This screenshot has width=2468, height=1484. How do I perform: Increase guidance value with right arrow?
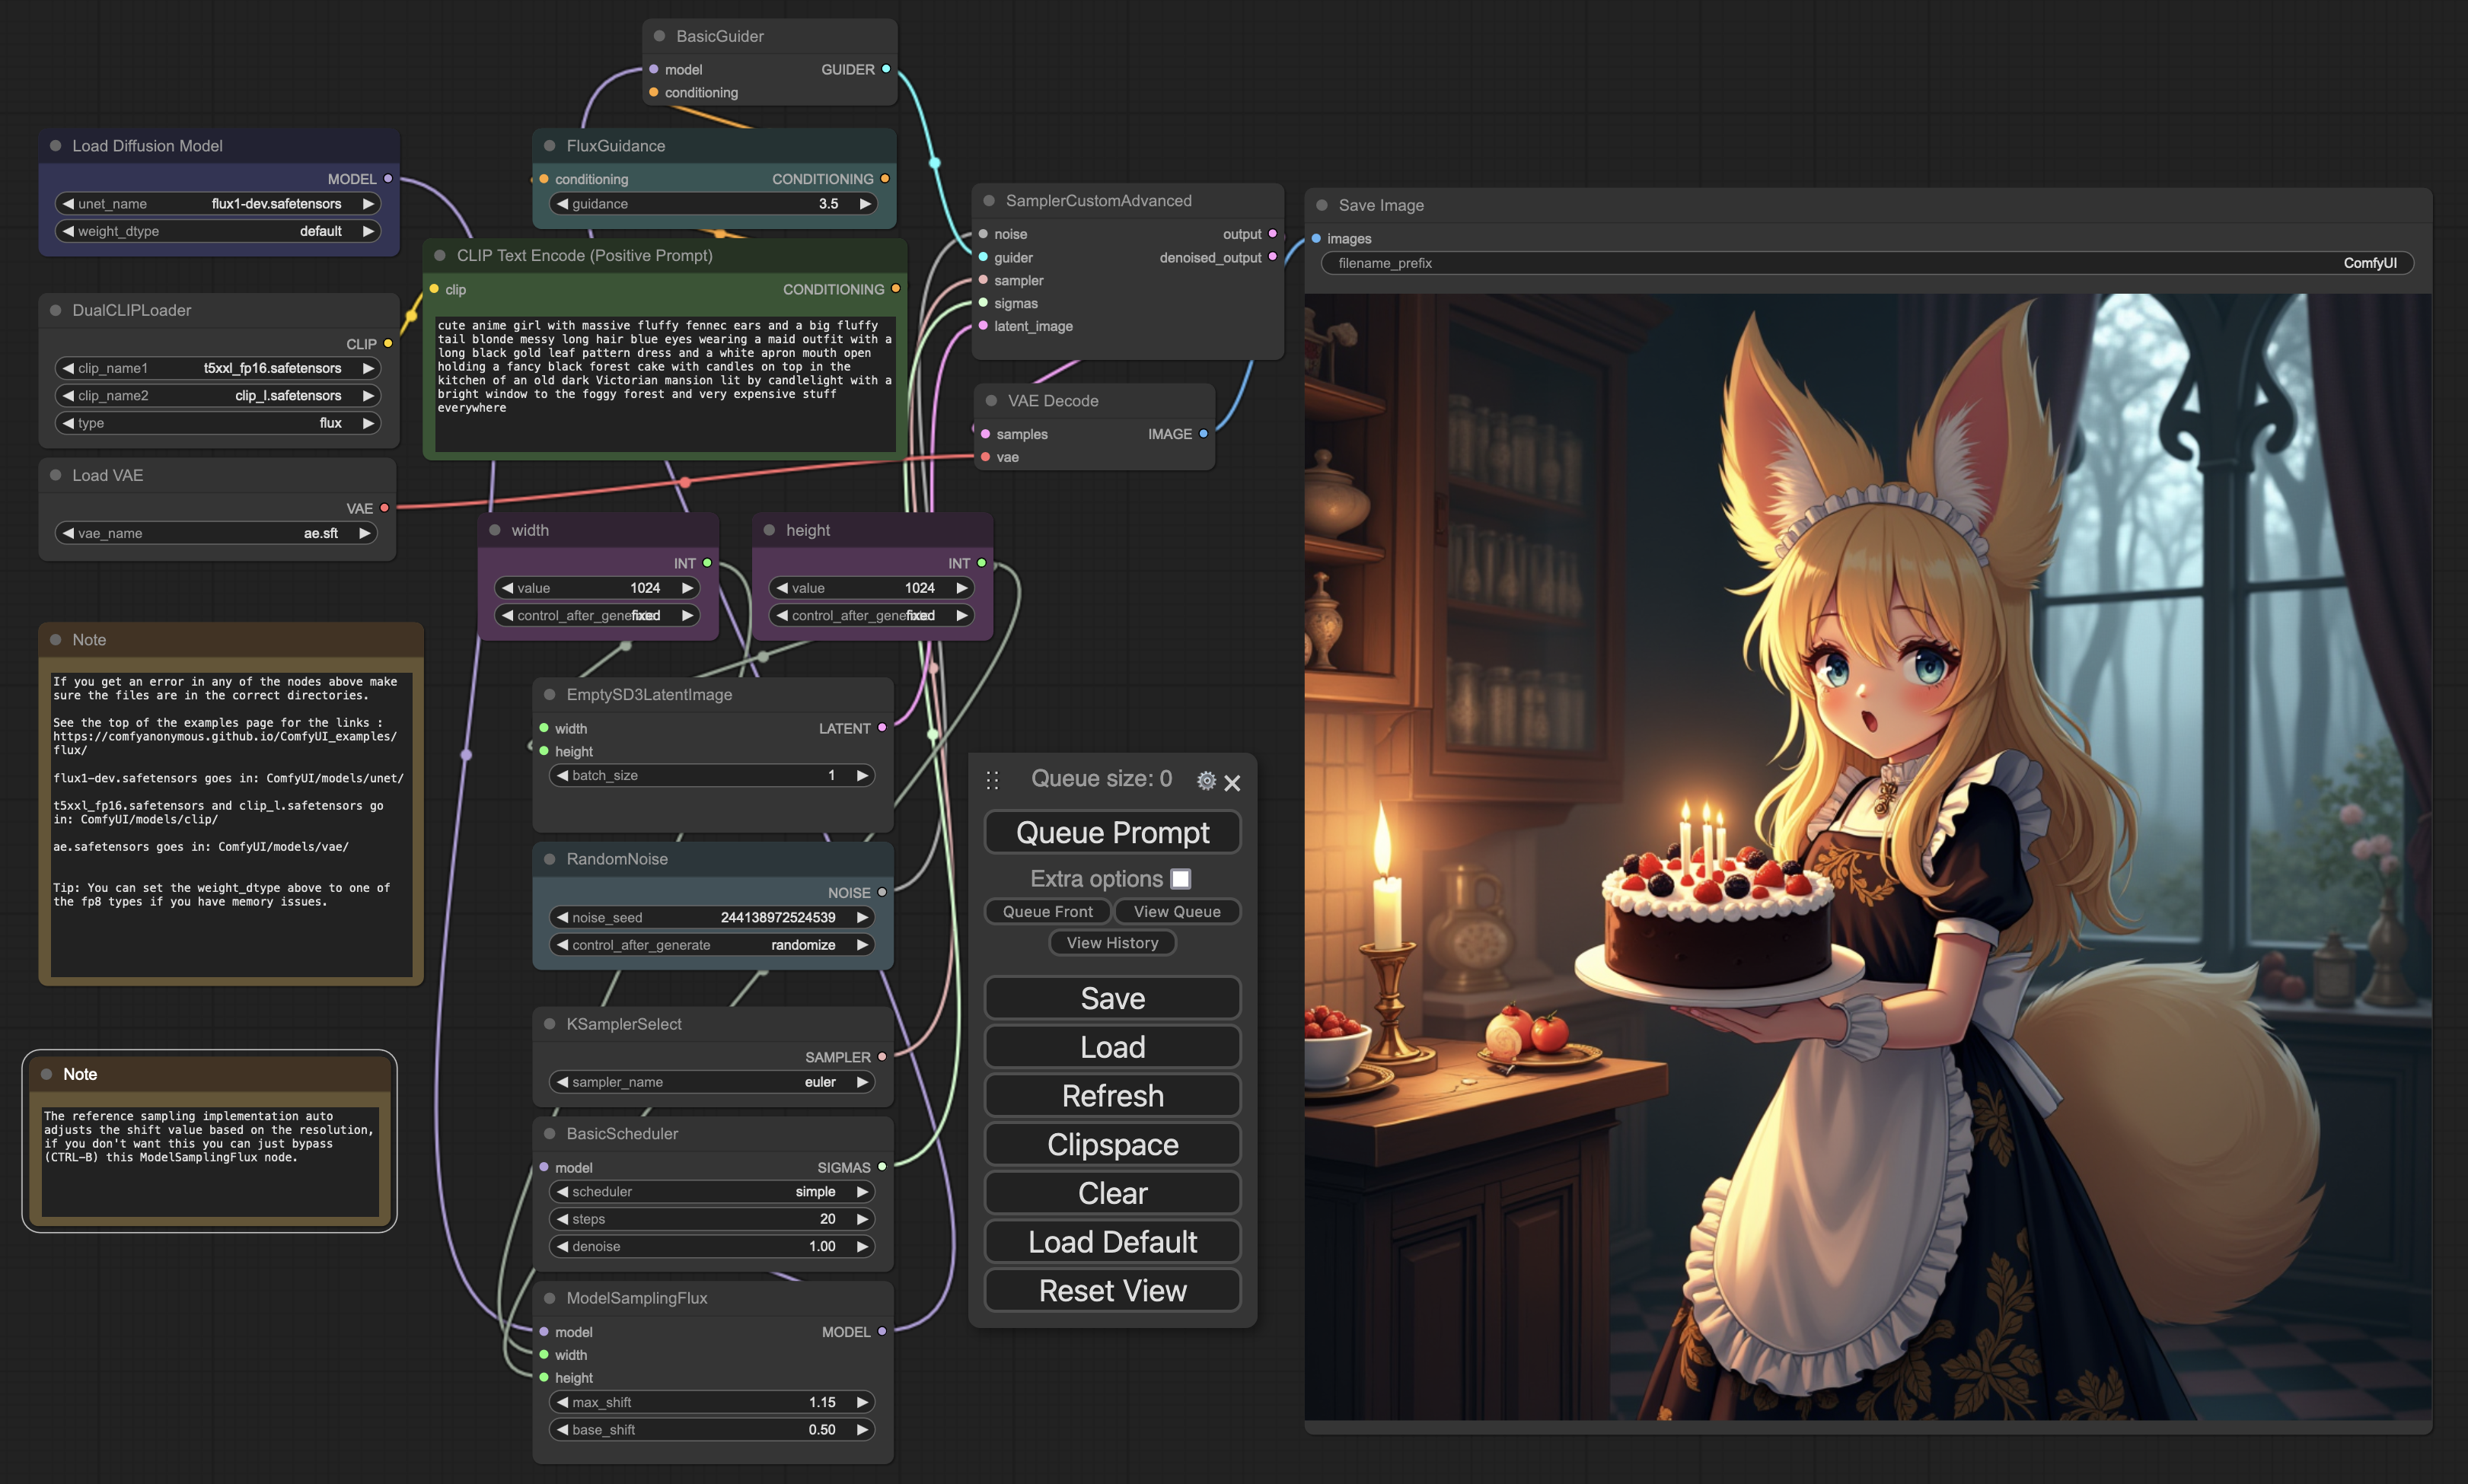pyautogui.click(x=864, y=204)
